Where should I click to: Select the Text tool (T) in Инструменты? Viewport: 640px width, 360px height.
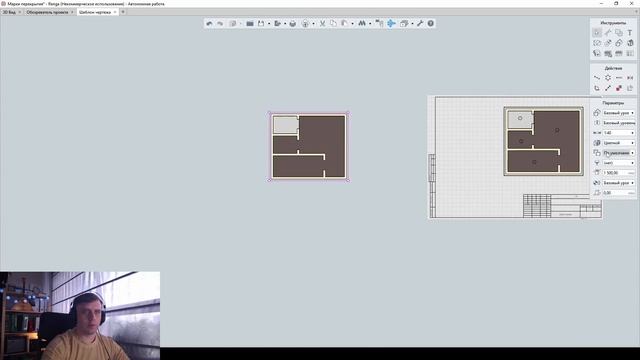630,33
